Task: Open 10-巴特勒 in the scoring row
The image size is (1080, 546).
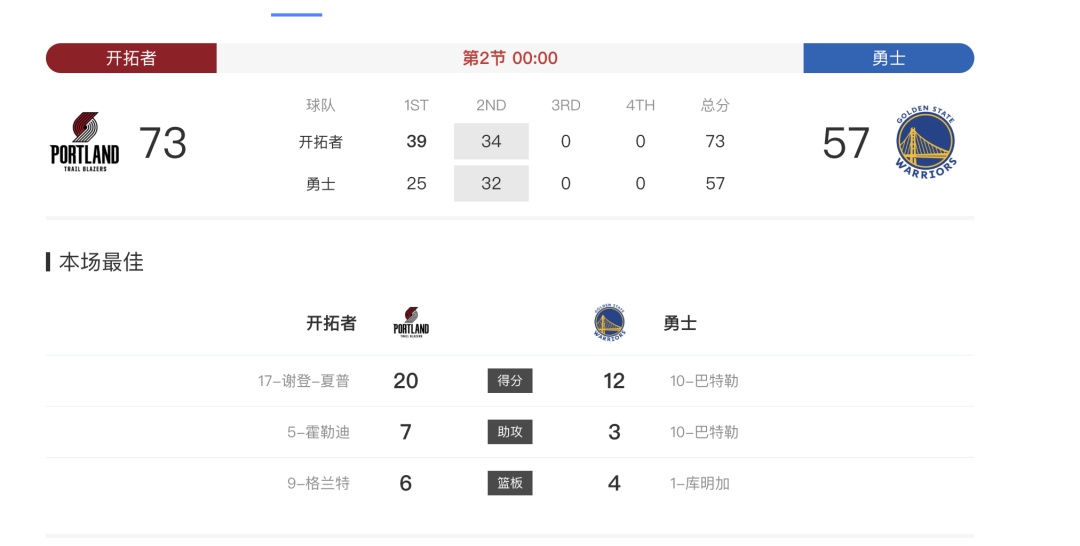Action: point(704,381)
